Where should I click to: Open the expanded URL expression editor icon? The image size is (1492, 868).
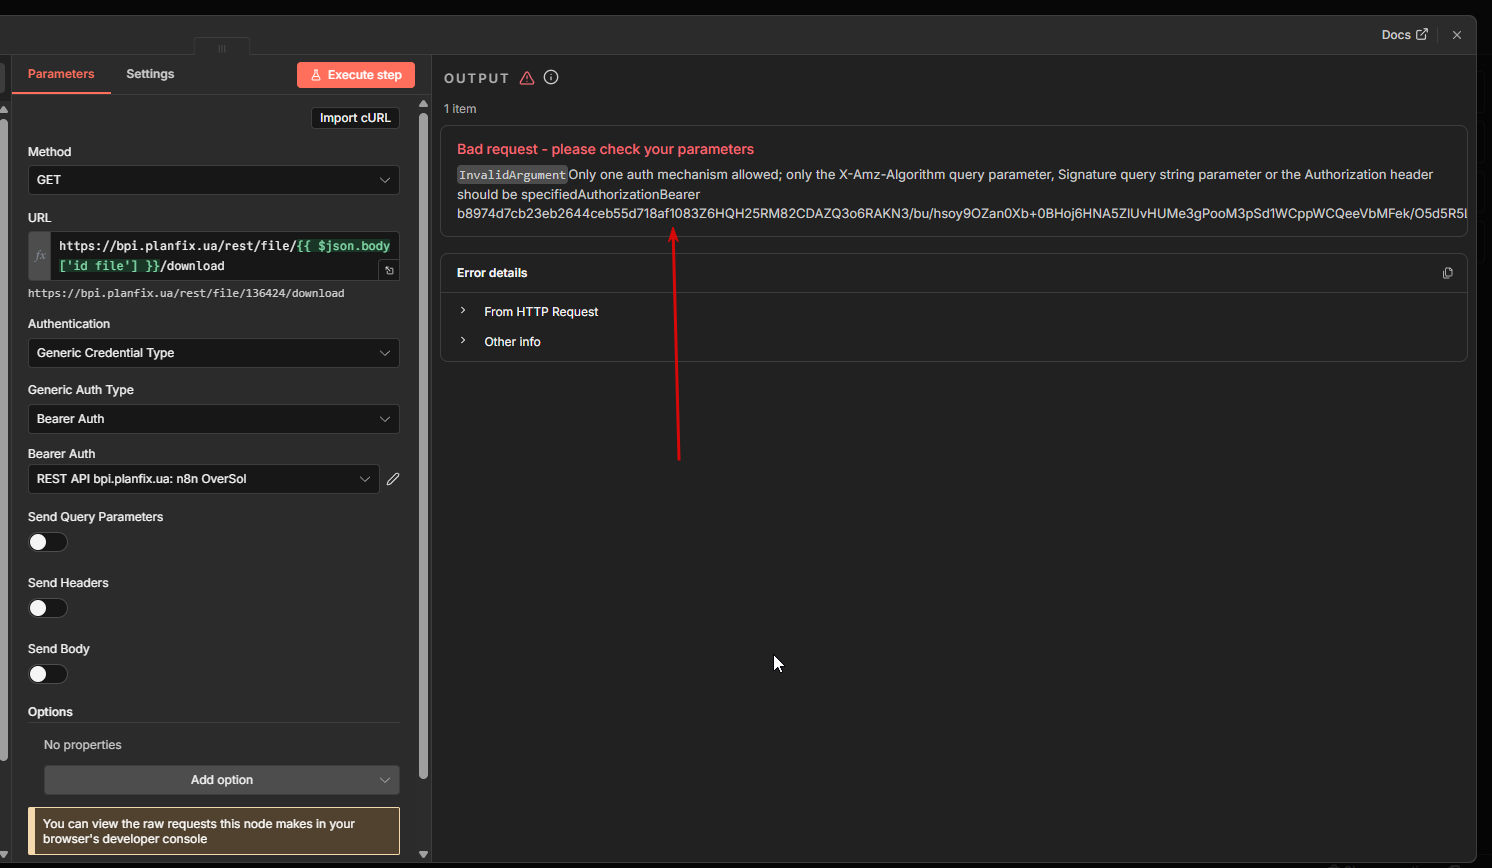point(389,270)
